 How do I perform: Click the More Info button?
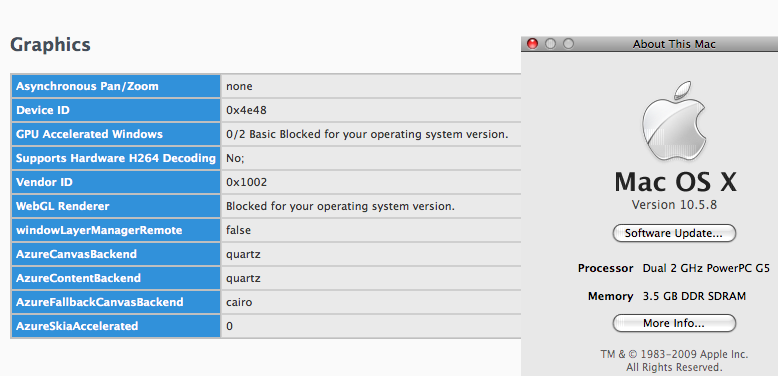point(674,323)
